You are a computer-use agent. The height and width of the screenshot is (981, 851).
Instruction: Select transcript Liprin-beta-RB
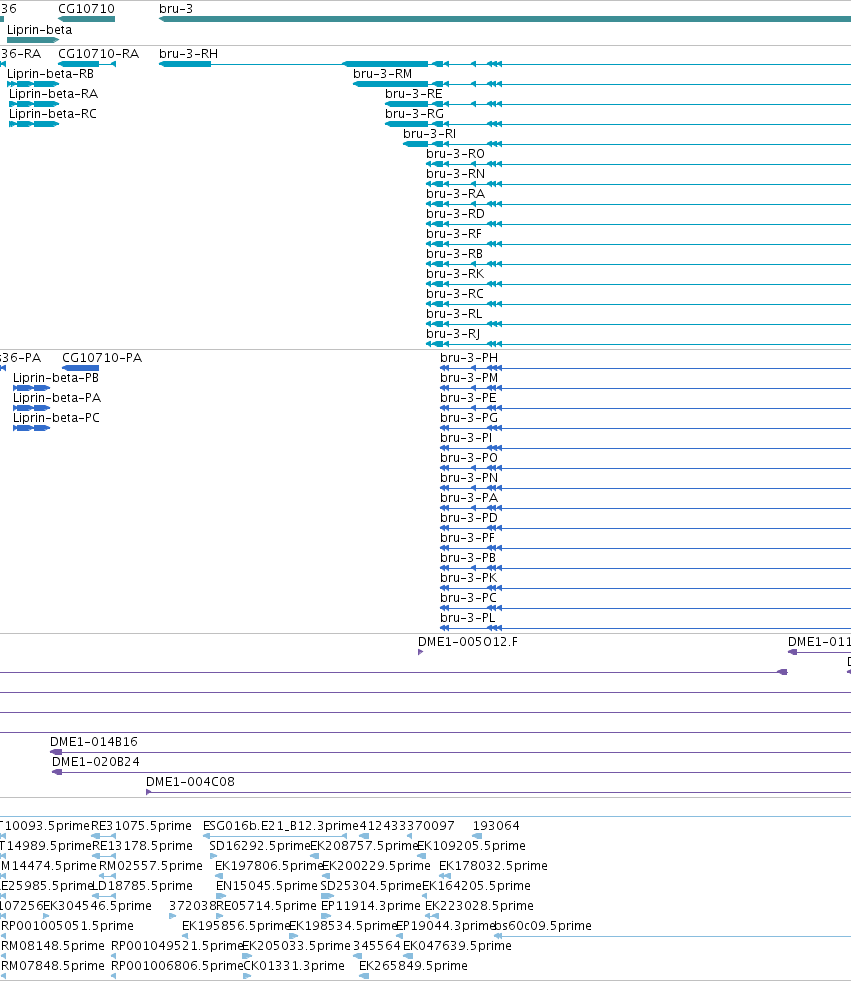coord(50,74)
